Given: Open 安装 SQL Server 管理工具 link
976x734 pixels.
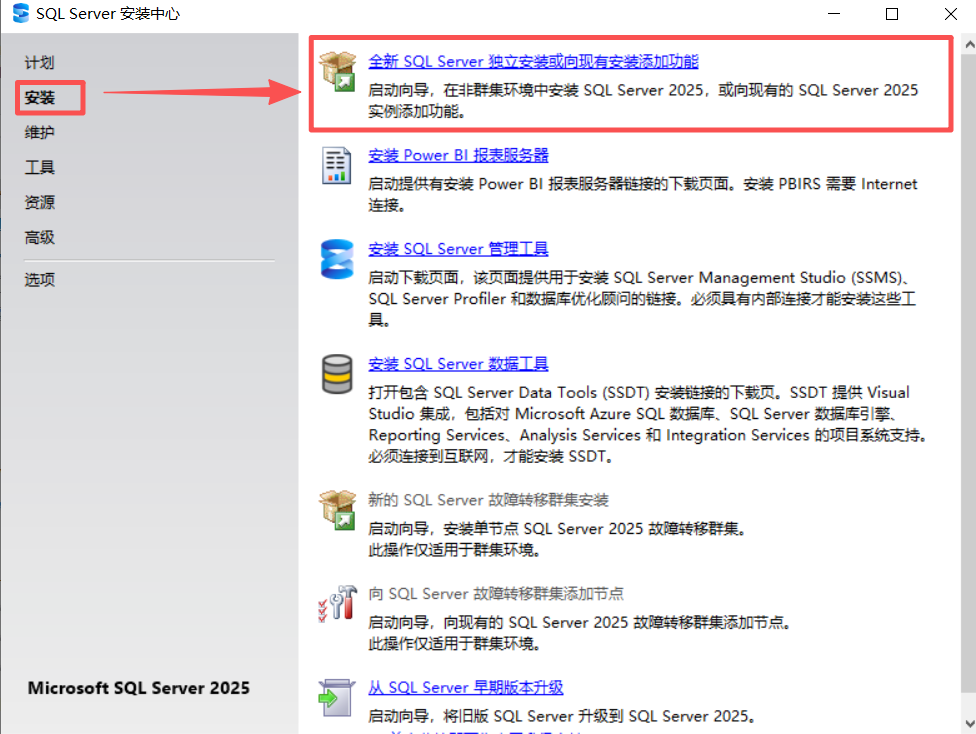Looking at the screenshot, I should 458,249.
